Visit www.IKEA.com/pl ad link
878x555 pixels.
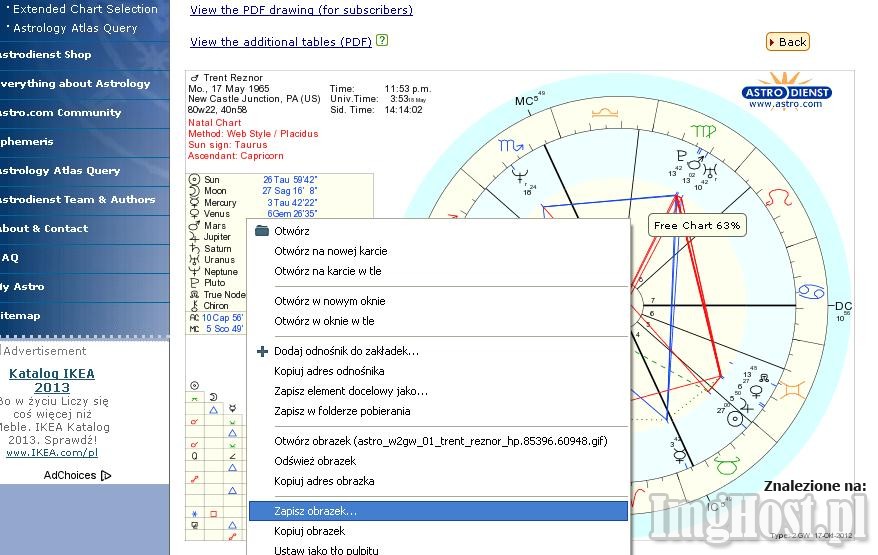click(52, 453)
